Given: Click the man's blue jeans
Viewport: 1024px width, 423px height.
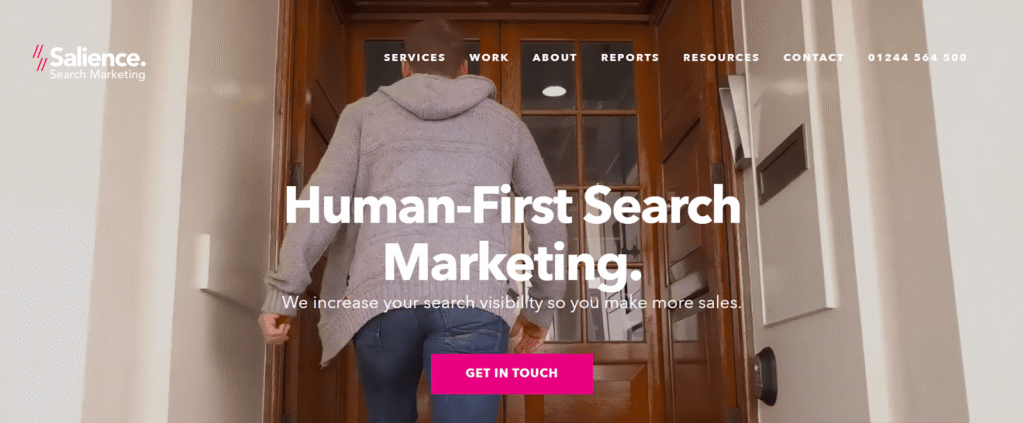Looking at the screenshot, I should [431, 364].
